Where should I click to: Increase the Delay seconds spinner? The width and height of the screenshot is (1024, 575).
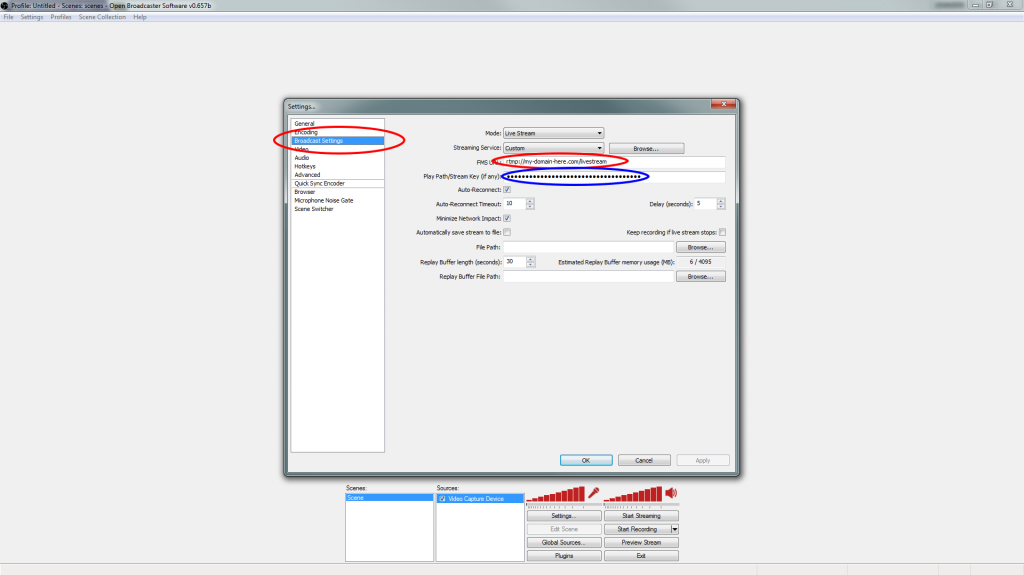pos(722,201)
